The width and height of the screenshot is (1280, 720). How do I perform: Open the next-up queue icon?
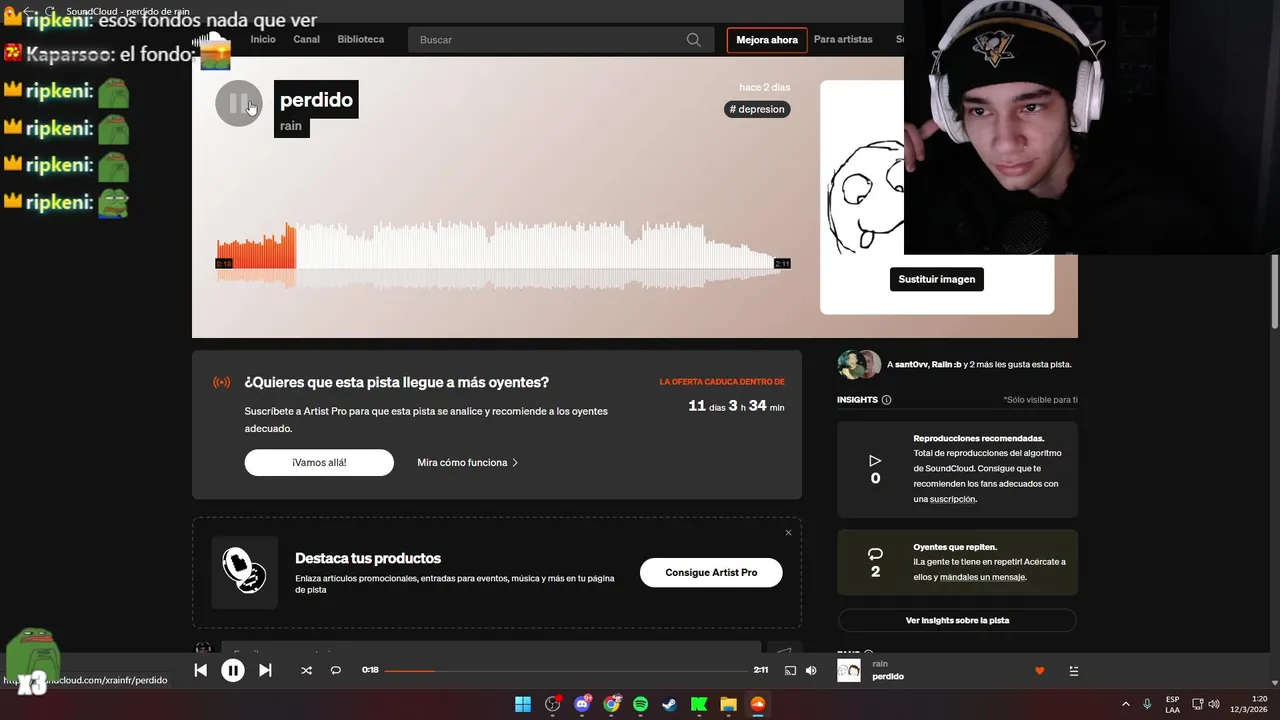(1073, 671)
